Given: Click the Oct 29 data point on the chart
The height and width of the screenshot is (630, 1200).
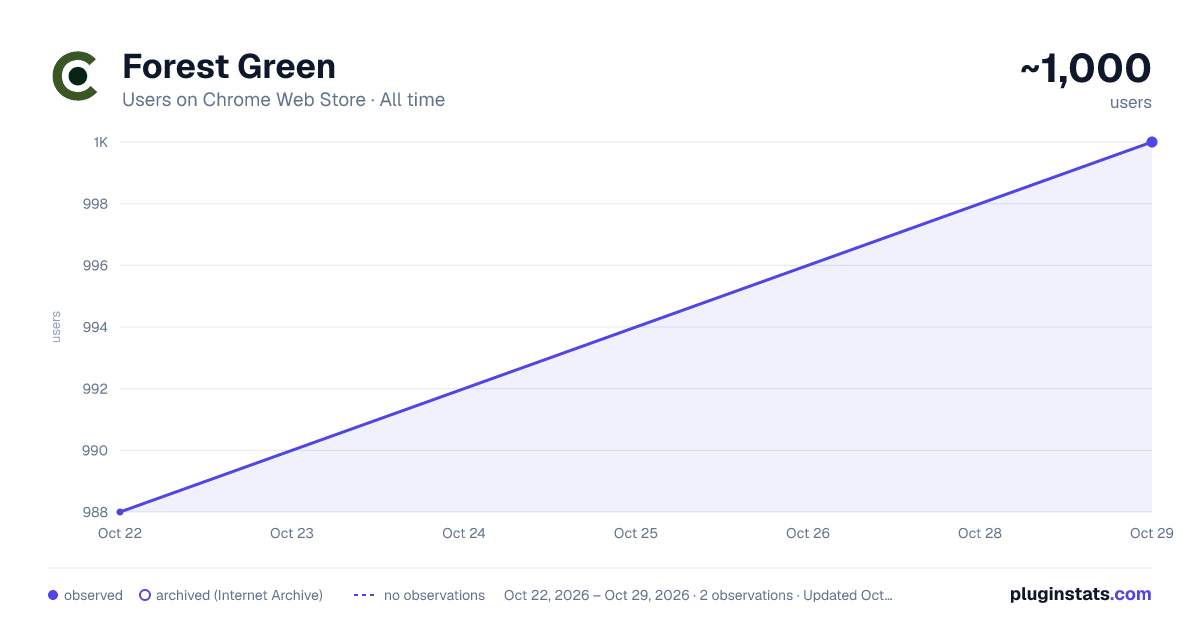Looking at the screenshot, I should (x=1152, y=142).
